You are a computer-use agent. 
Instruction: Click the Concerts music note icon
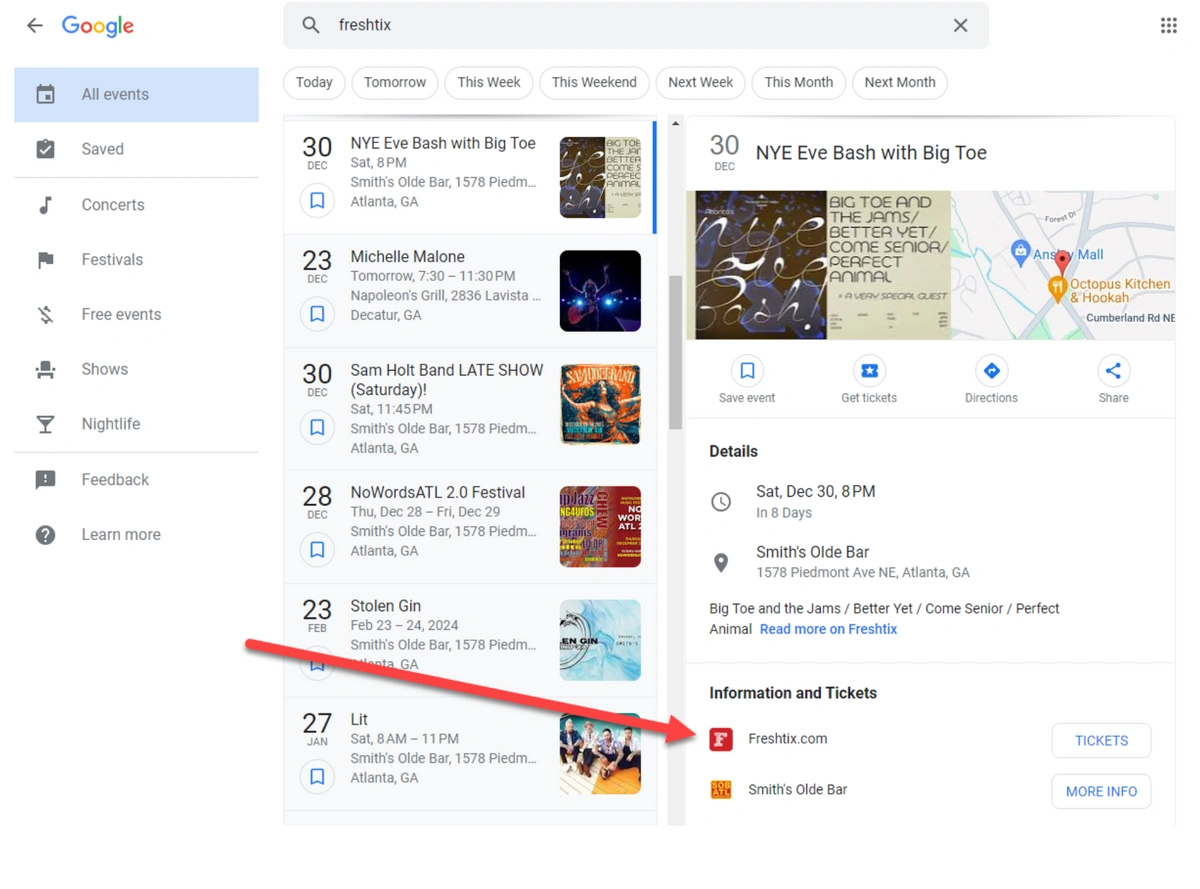coord(45,205)
